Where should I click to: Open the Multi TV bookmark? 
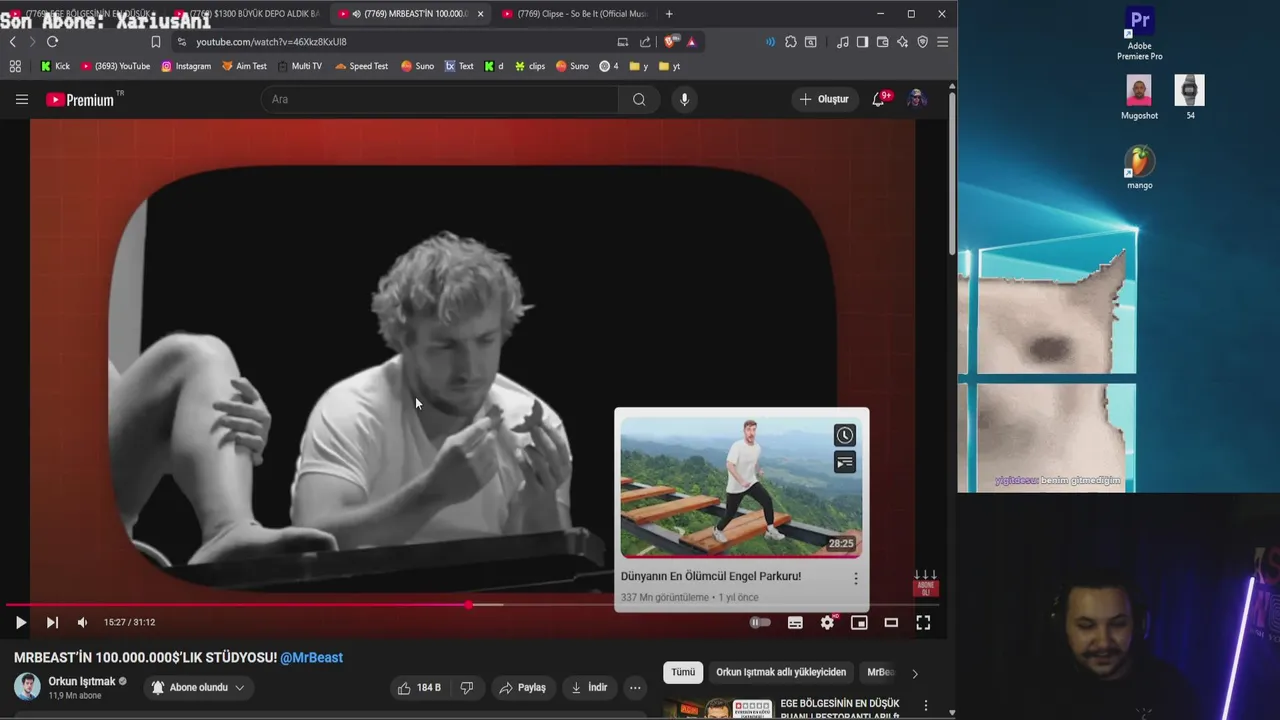[299, 66]
